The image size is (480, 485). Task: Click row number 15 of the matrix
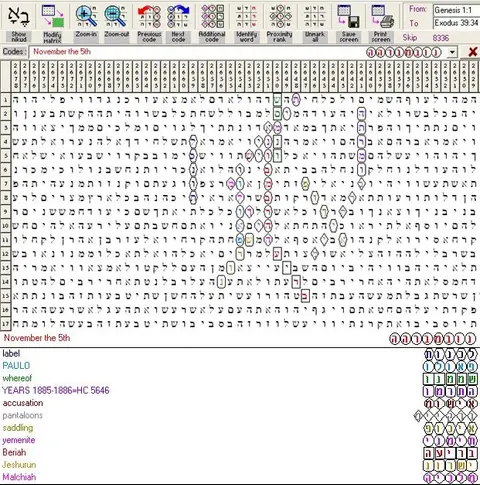(5, 296)
